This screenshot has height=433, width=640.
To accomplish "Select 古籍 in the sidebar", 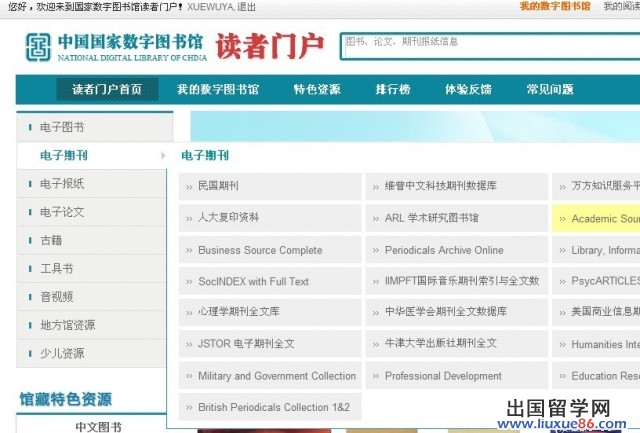I will coord(92,240).
